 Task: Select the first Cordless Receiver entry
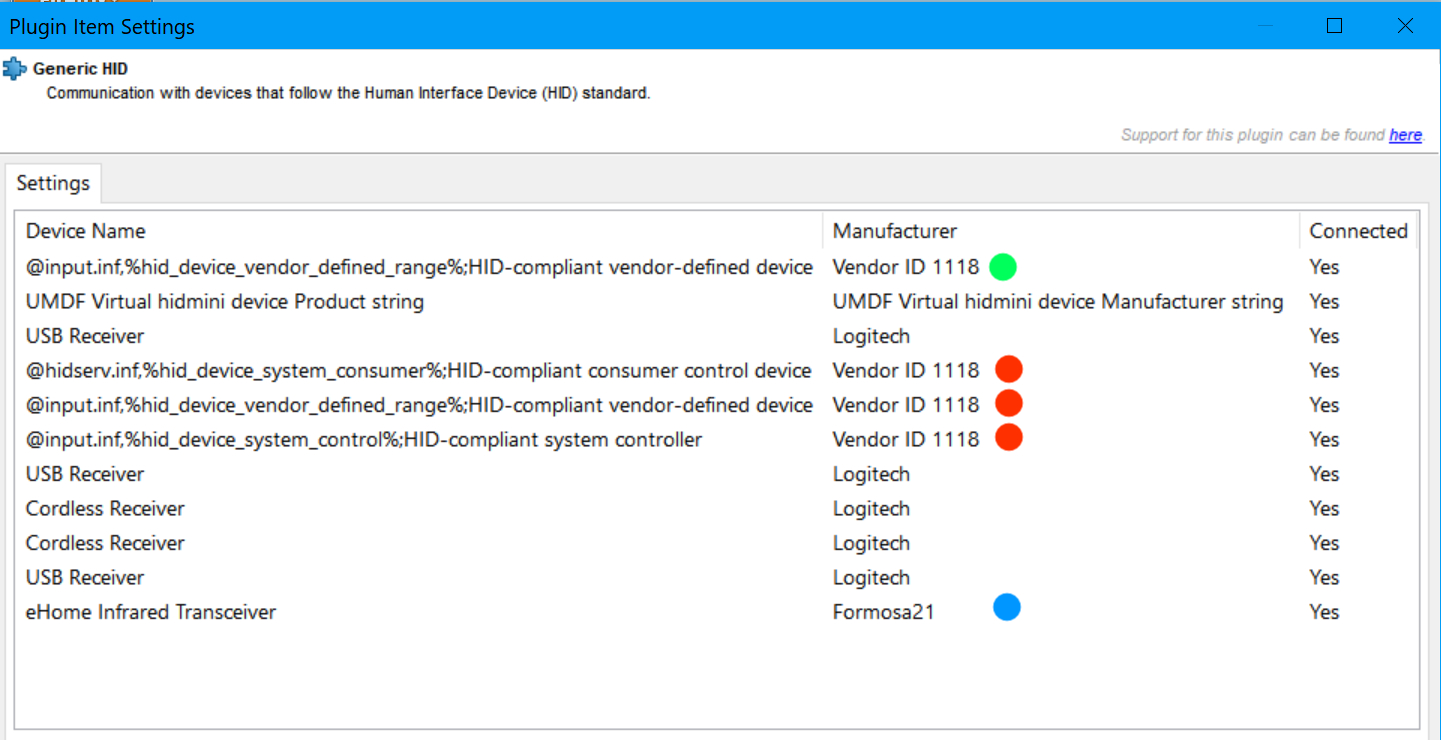coord(717,508)
